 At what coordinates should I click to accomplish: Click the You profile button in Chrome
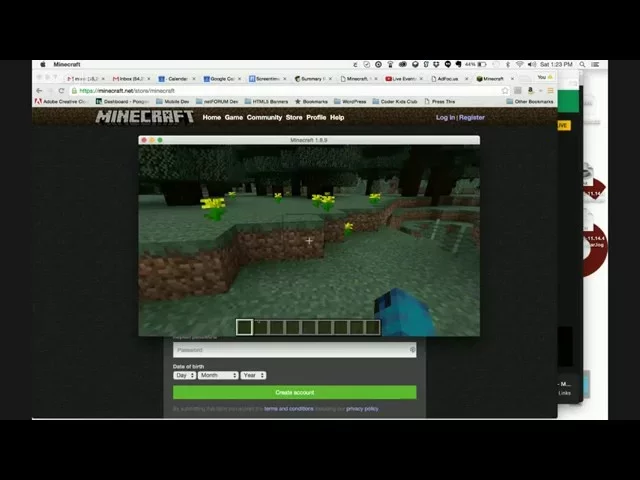544,77
